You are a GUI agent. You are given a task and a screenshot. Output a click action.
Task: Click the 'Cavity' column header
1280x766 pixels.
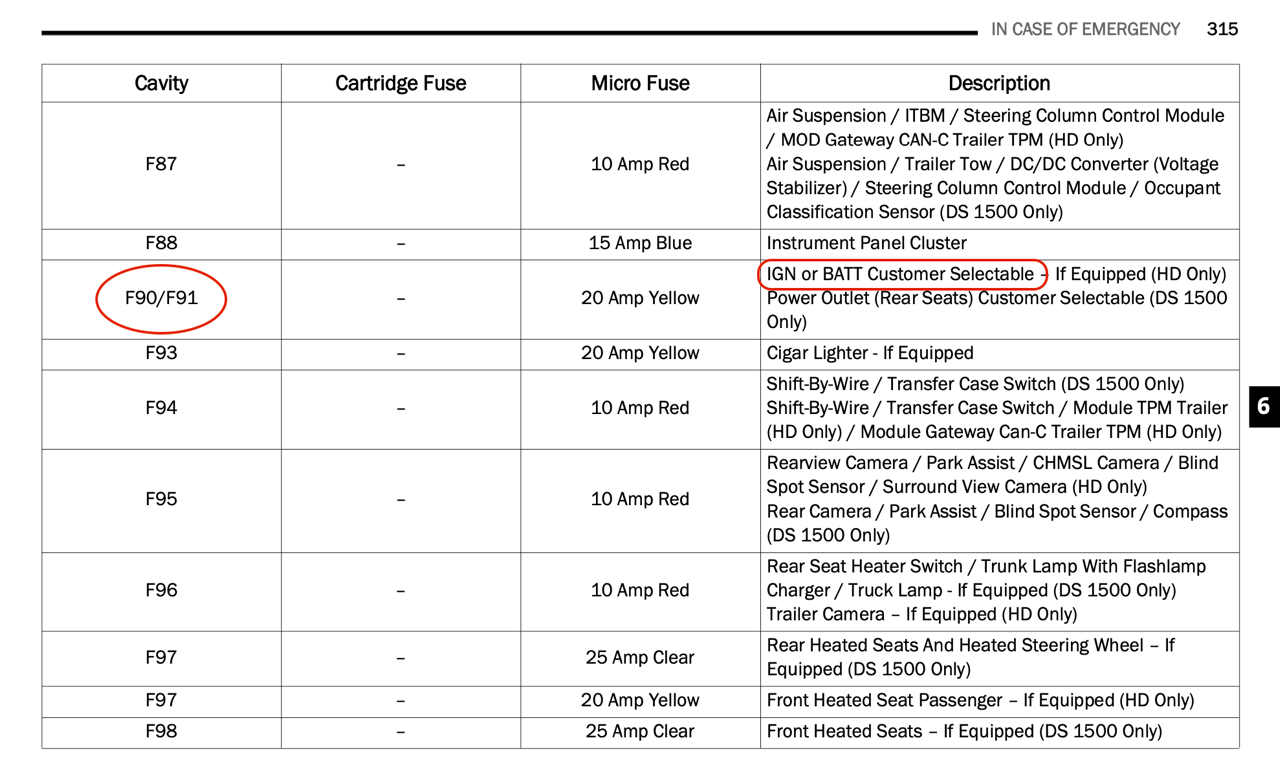(161, 83)
